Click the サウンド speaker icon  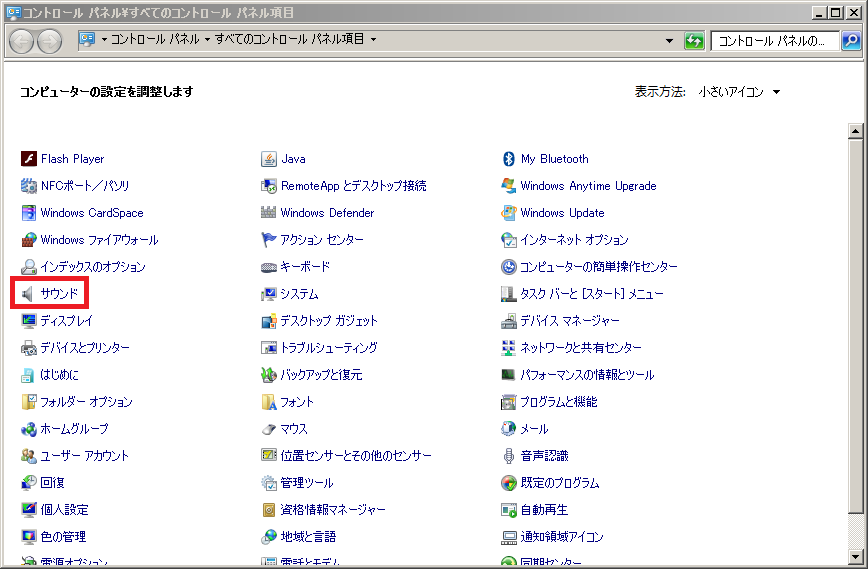[x=28, y=294]
